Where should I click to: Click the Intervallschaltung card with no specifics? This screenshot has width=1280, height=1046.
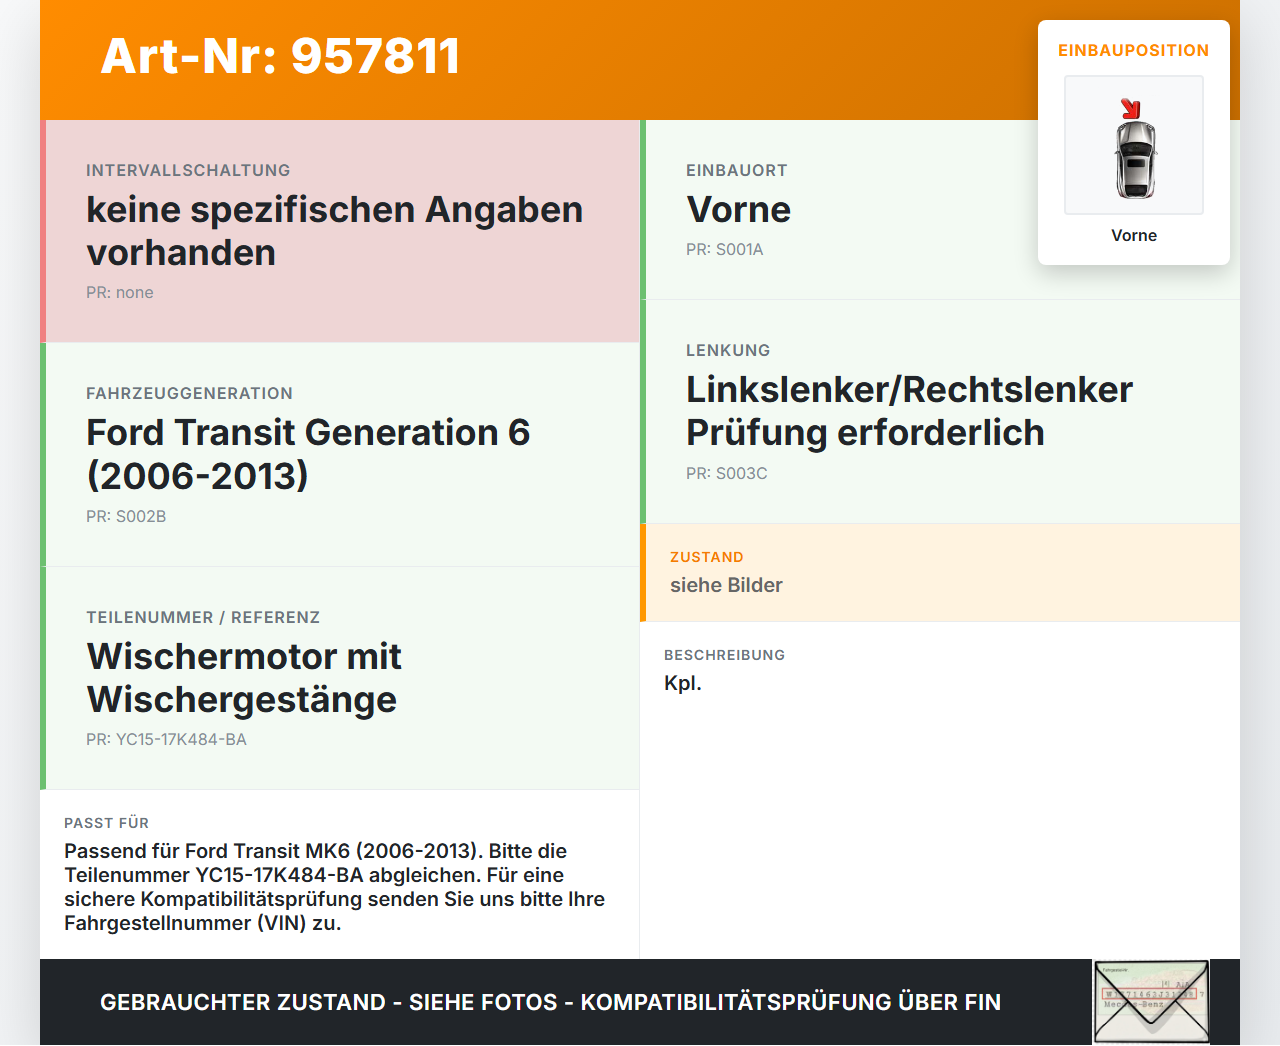340,231
